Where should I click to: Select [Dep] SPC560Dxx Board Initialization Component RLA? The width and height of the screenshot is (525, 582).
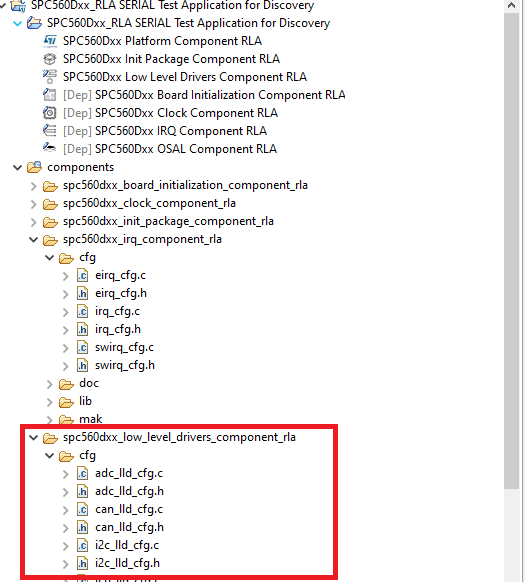pyautogui.click(x=204, y=95)
